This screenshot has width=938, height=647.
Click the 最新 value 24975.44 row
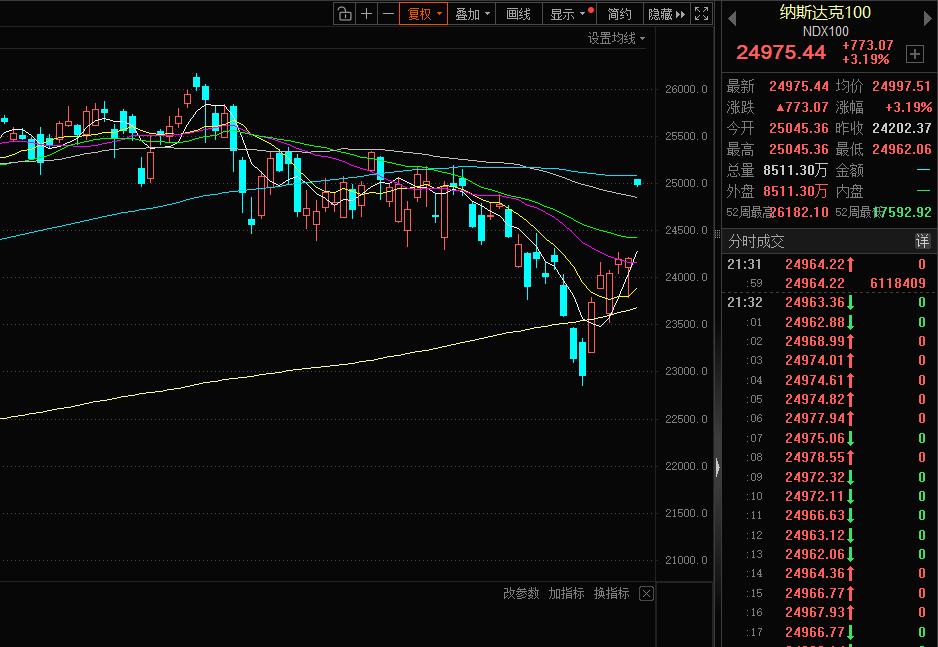(x=799, y=87)
